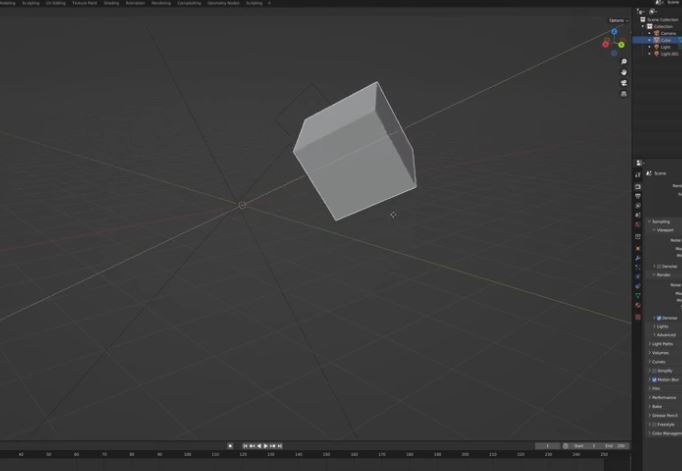
Task: Expand the Light Paths panel
Action: coord(662,344)
